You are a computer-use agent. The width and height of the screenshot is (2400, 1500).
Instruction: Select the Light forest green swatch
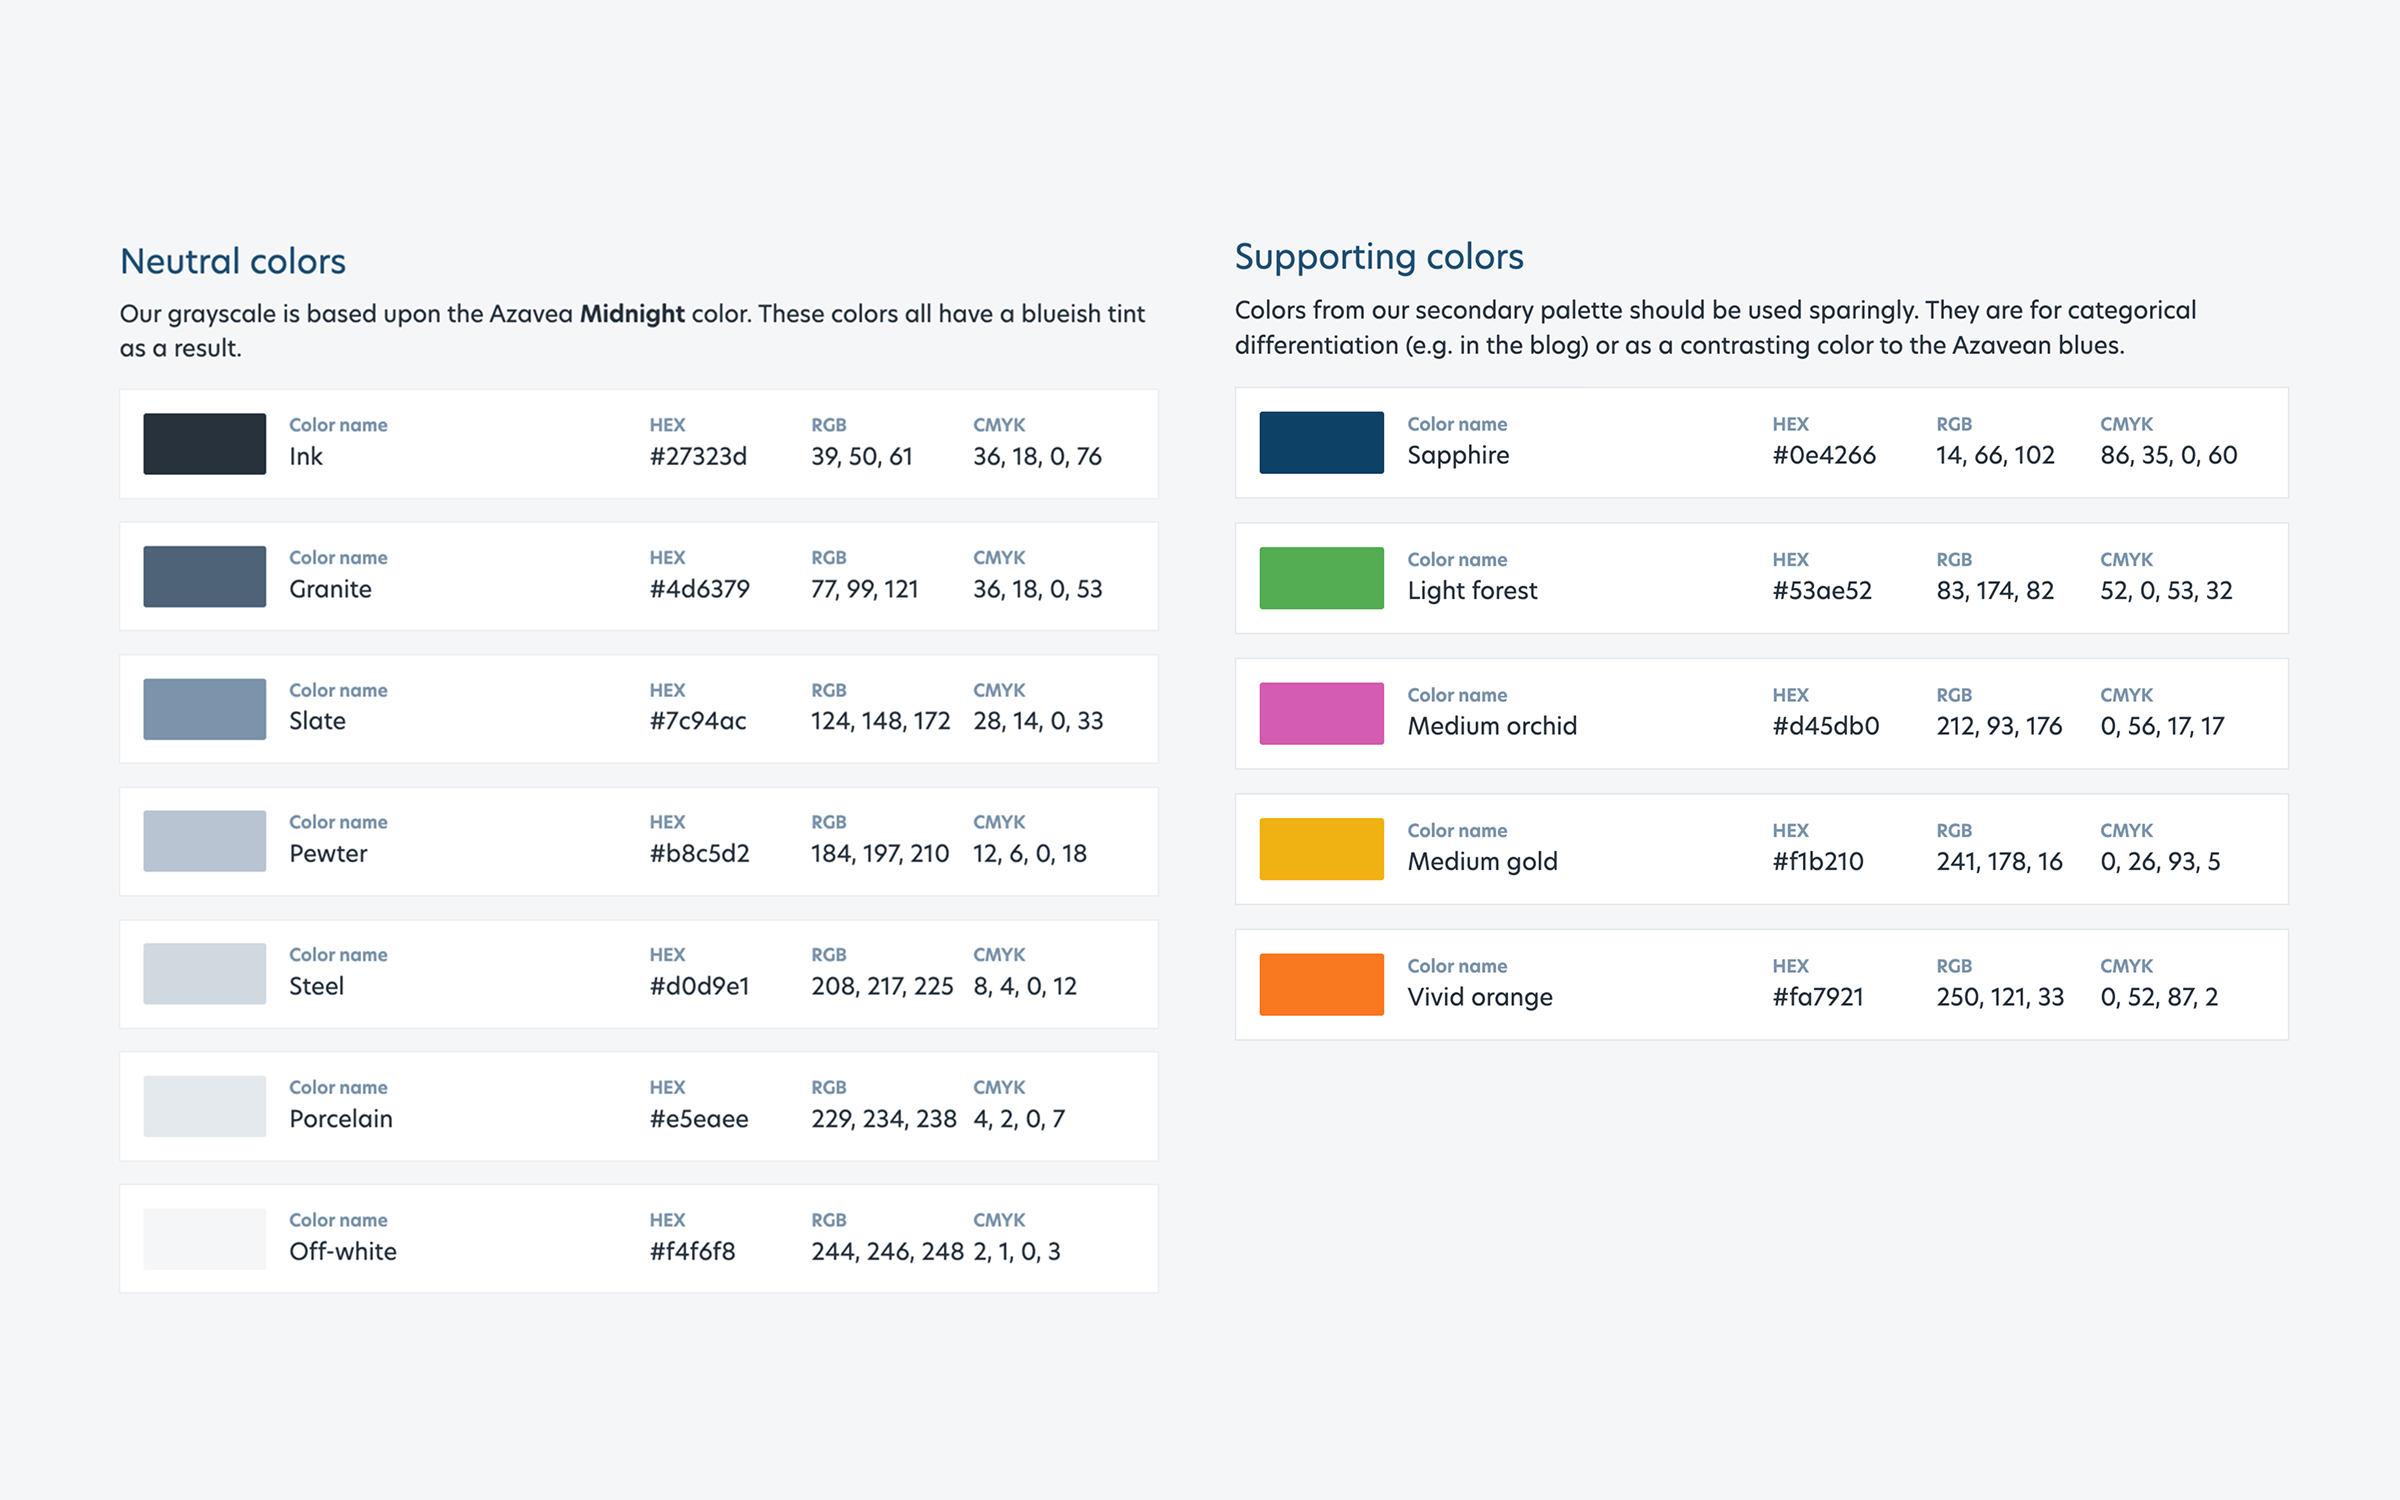(x=1321, y=578)
